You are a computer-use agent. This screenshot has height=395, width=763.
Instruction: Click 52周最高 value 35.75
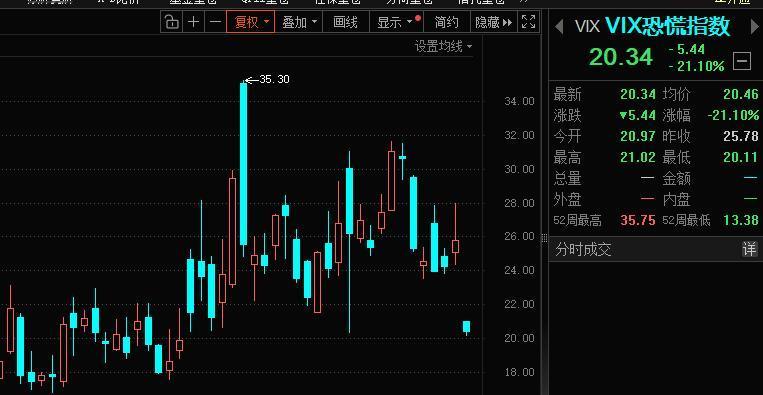638,220
